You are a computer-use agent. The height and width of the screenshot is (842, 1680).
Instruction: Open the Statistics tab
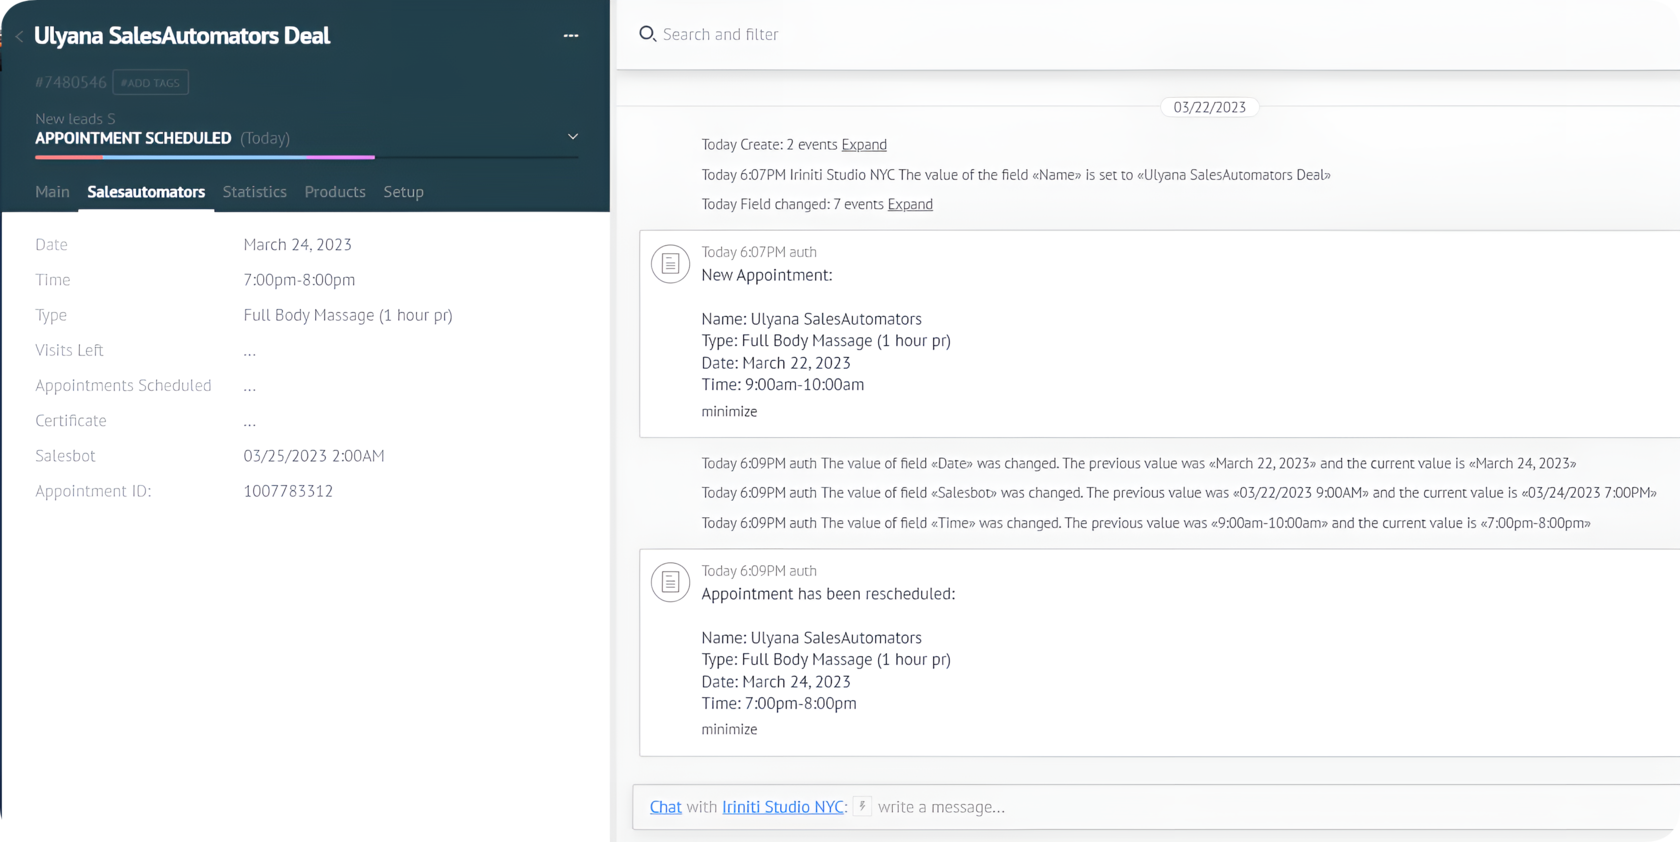pyautogui.click(x=254, y=192)
